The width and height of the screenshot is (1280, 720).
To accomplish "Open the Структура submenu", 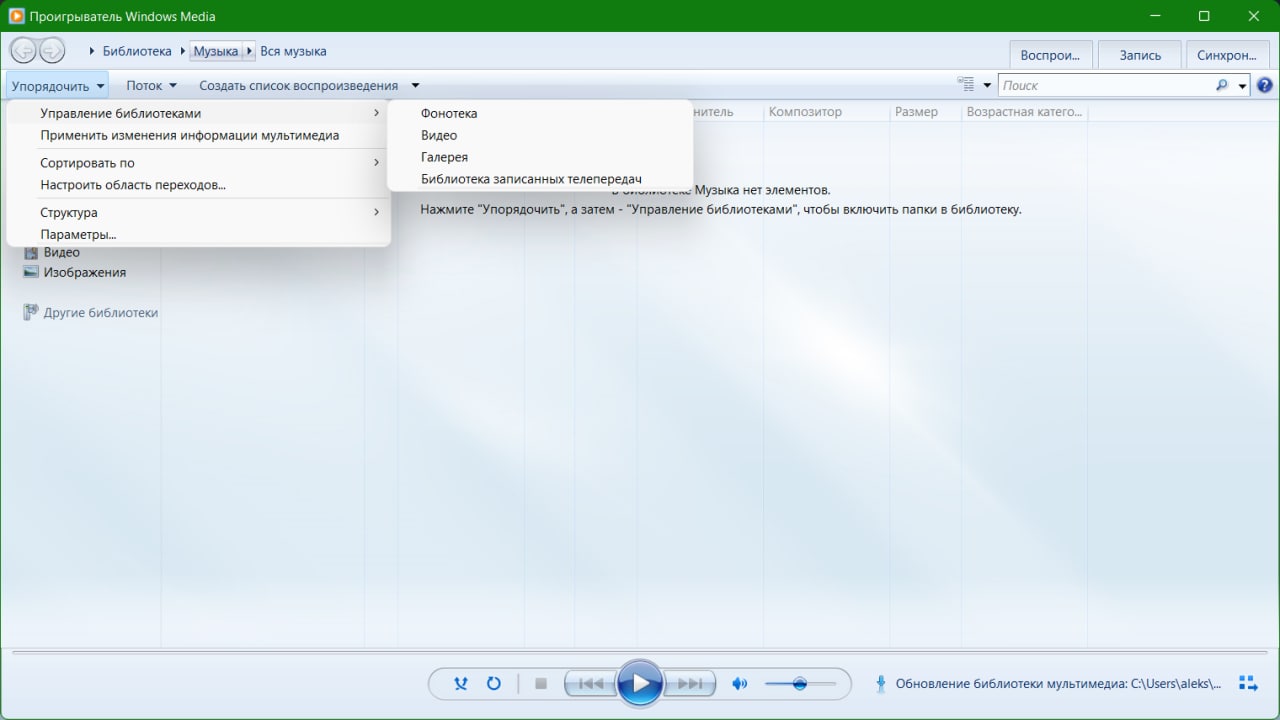I will pos(198,213).
